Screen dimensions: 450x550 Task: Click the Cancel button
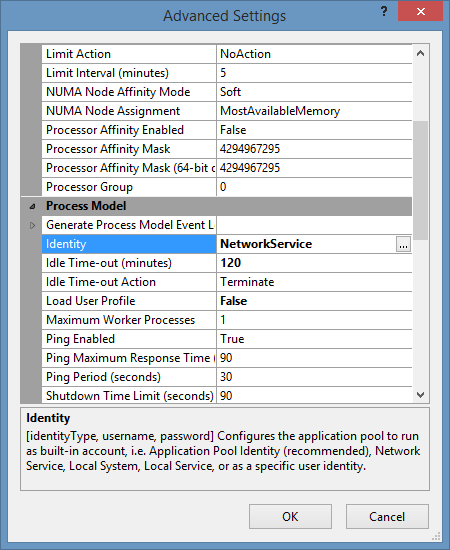pos(387,516)
